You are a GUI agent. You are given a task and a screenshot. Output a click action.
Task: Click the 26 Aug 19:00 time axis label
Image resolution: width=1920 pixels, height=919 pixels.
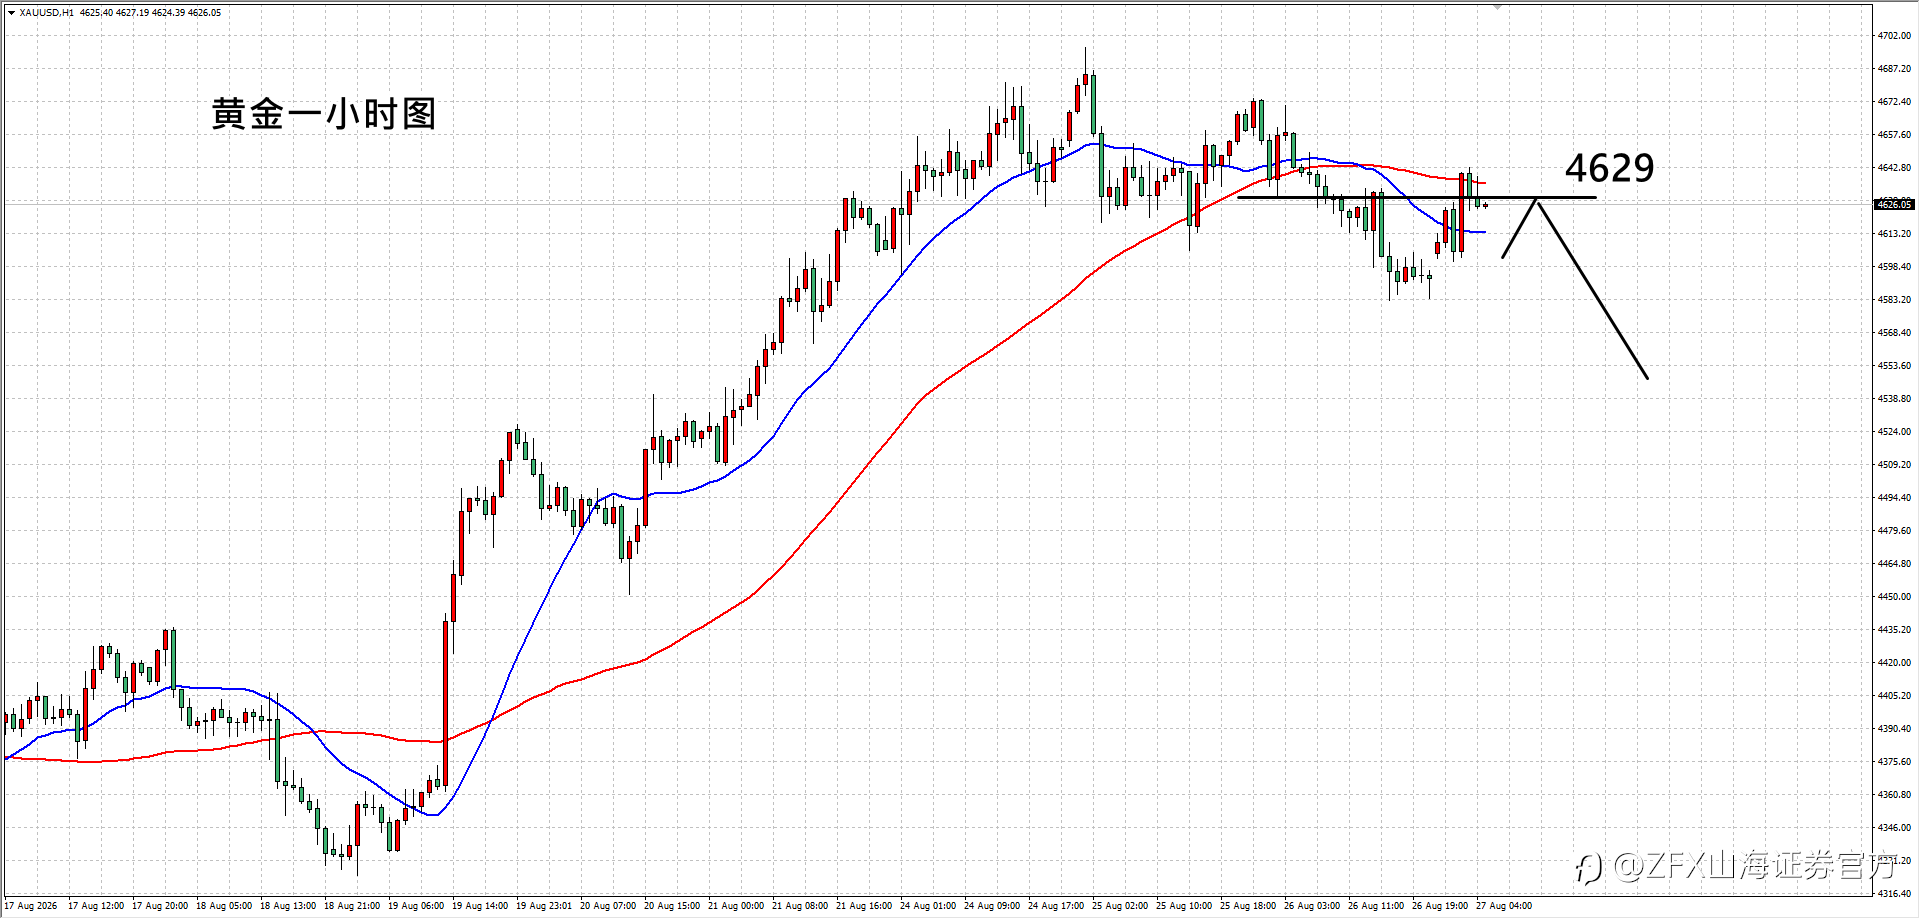click(1440, 906)
